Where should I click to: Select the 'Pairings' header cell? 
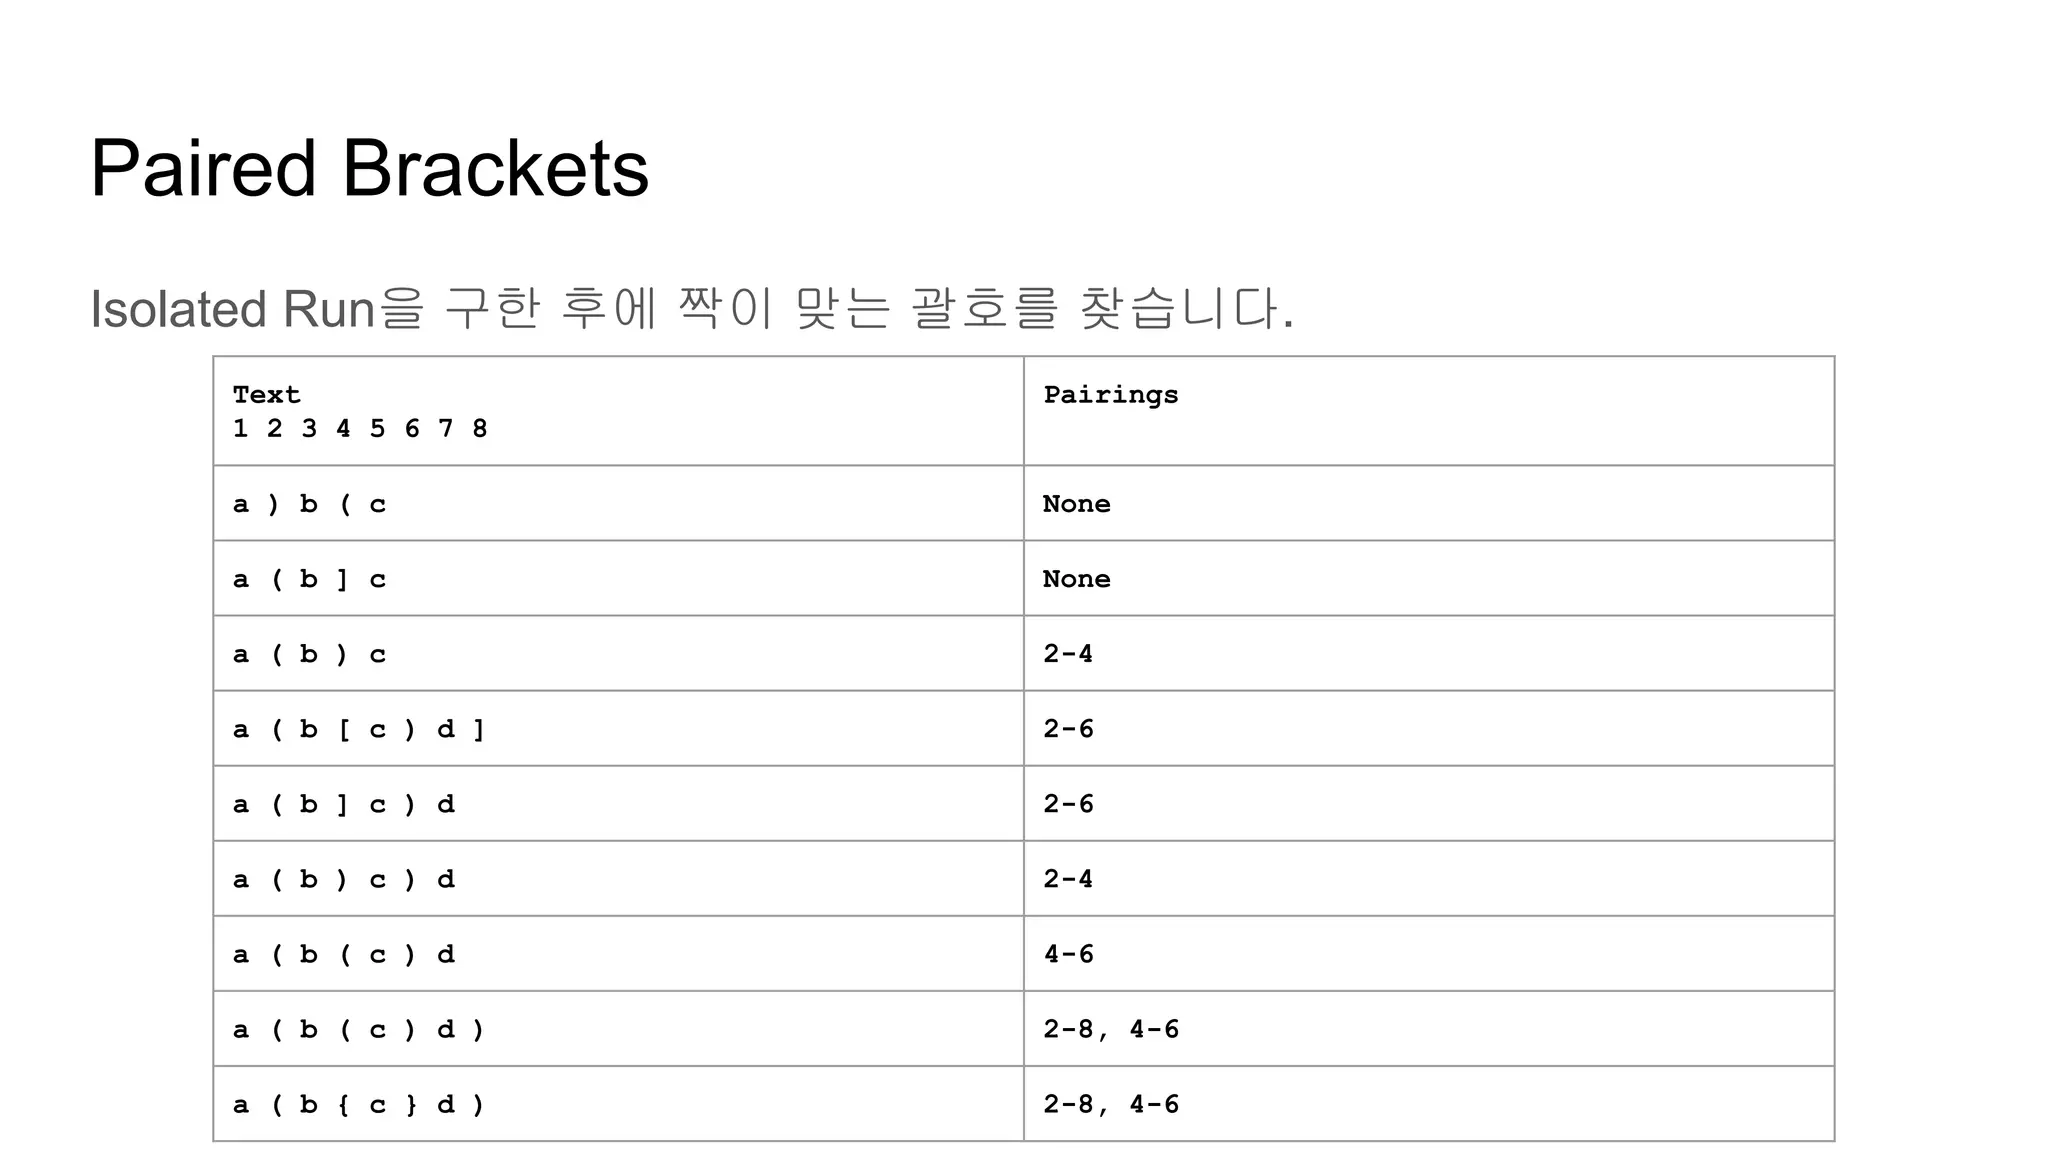[1110, 395]
